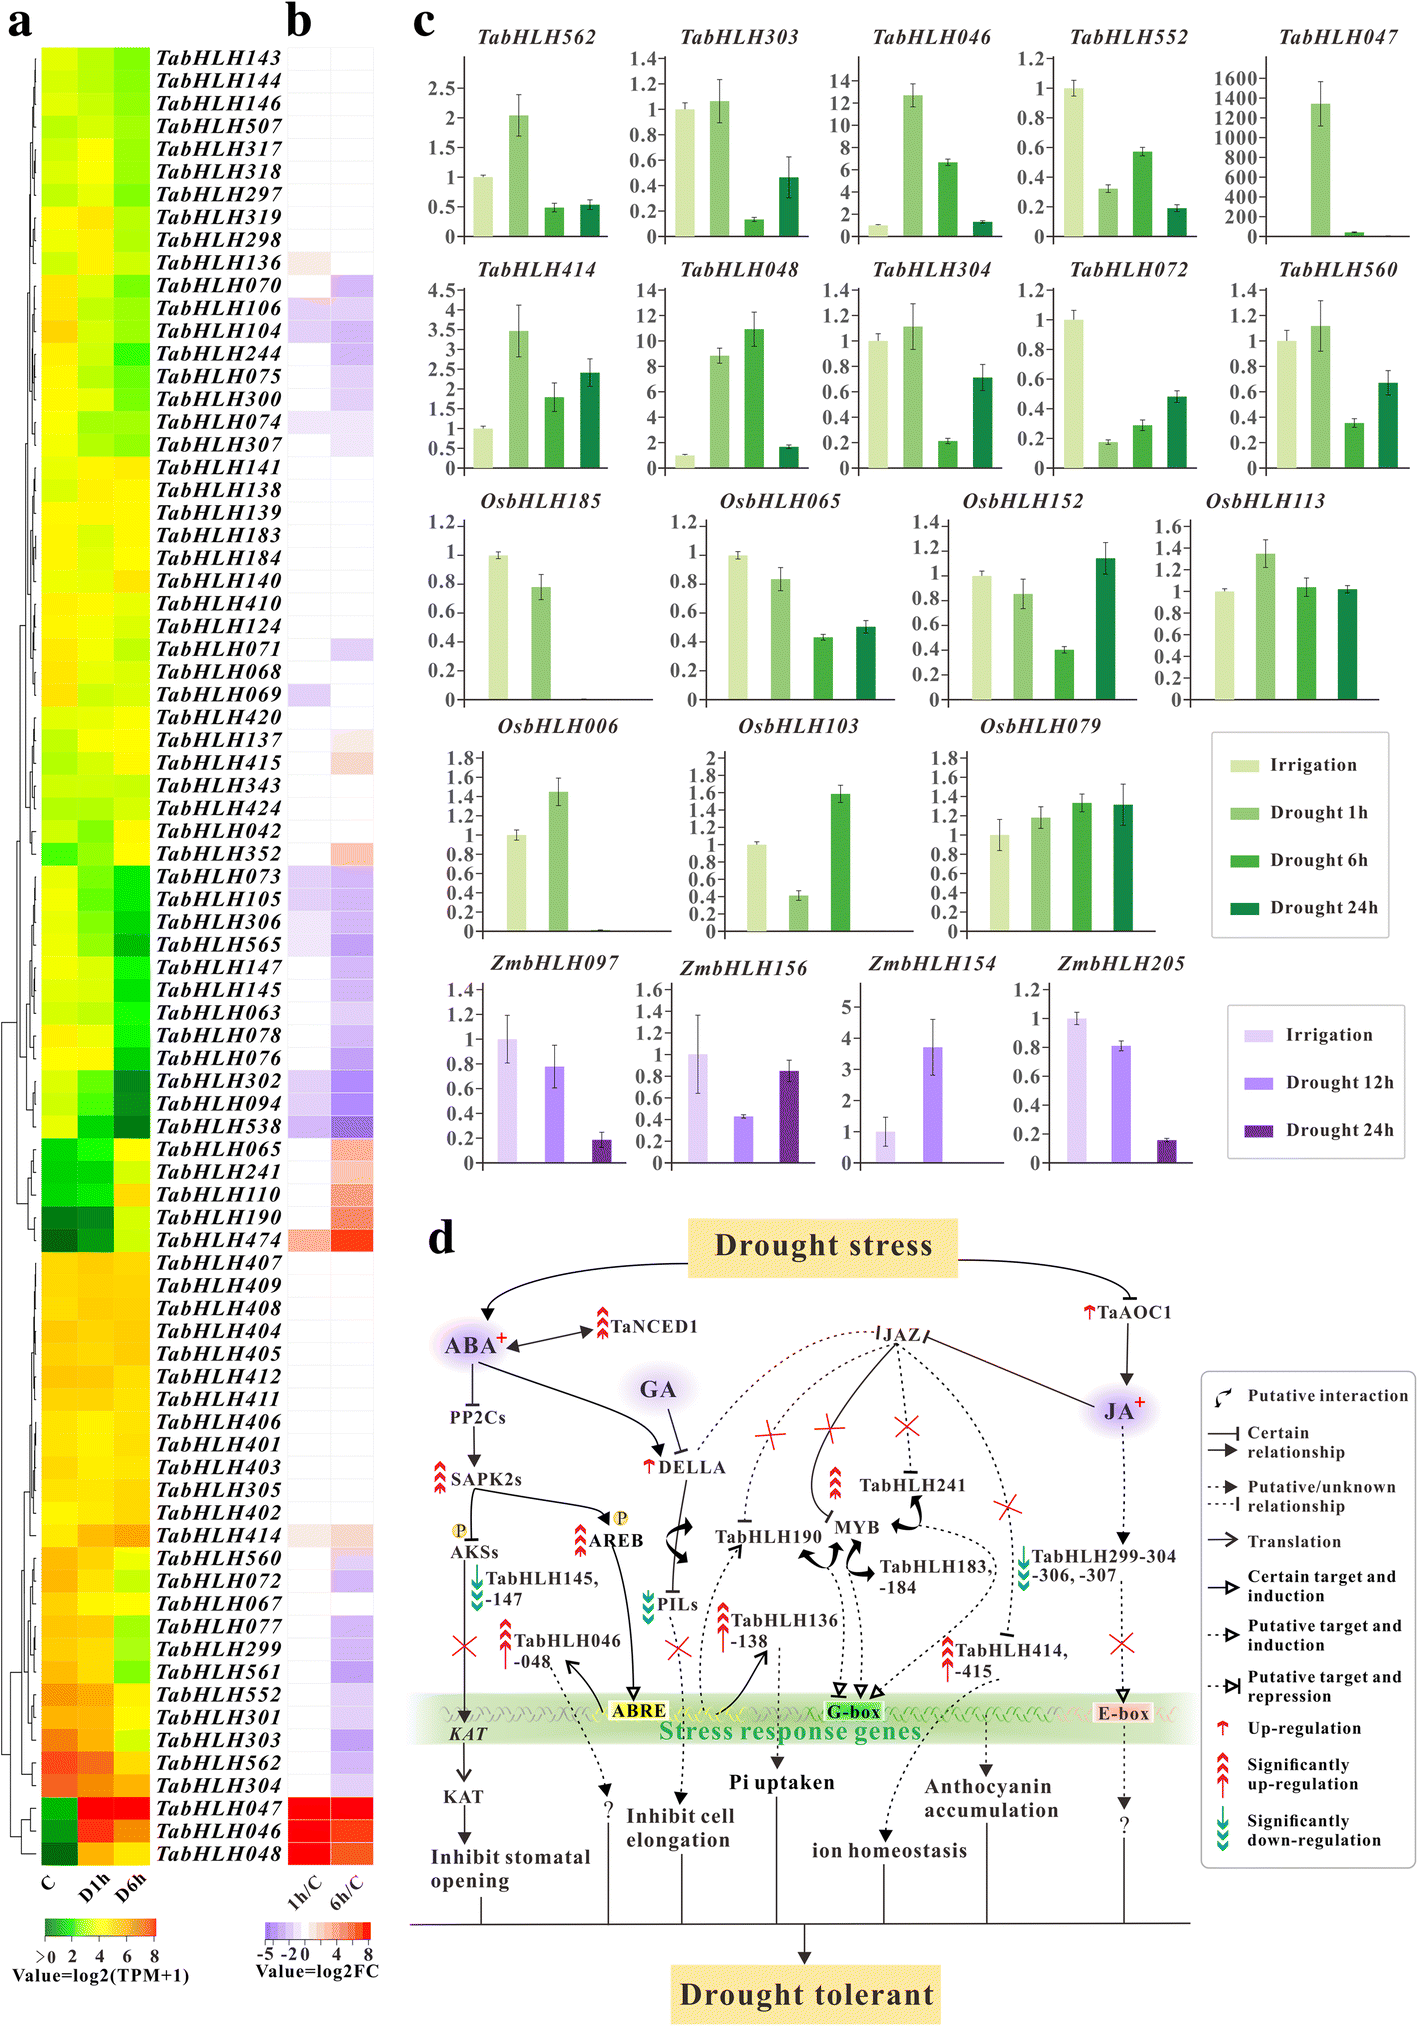Select the GA node in pathway
1418x2026 pixels.
[x=658, y=1389]
